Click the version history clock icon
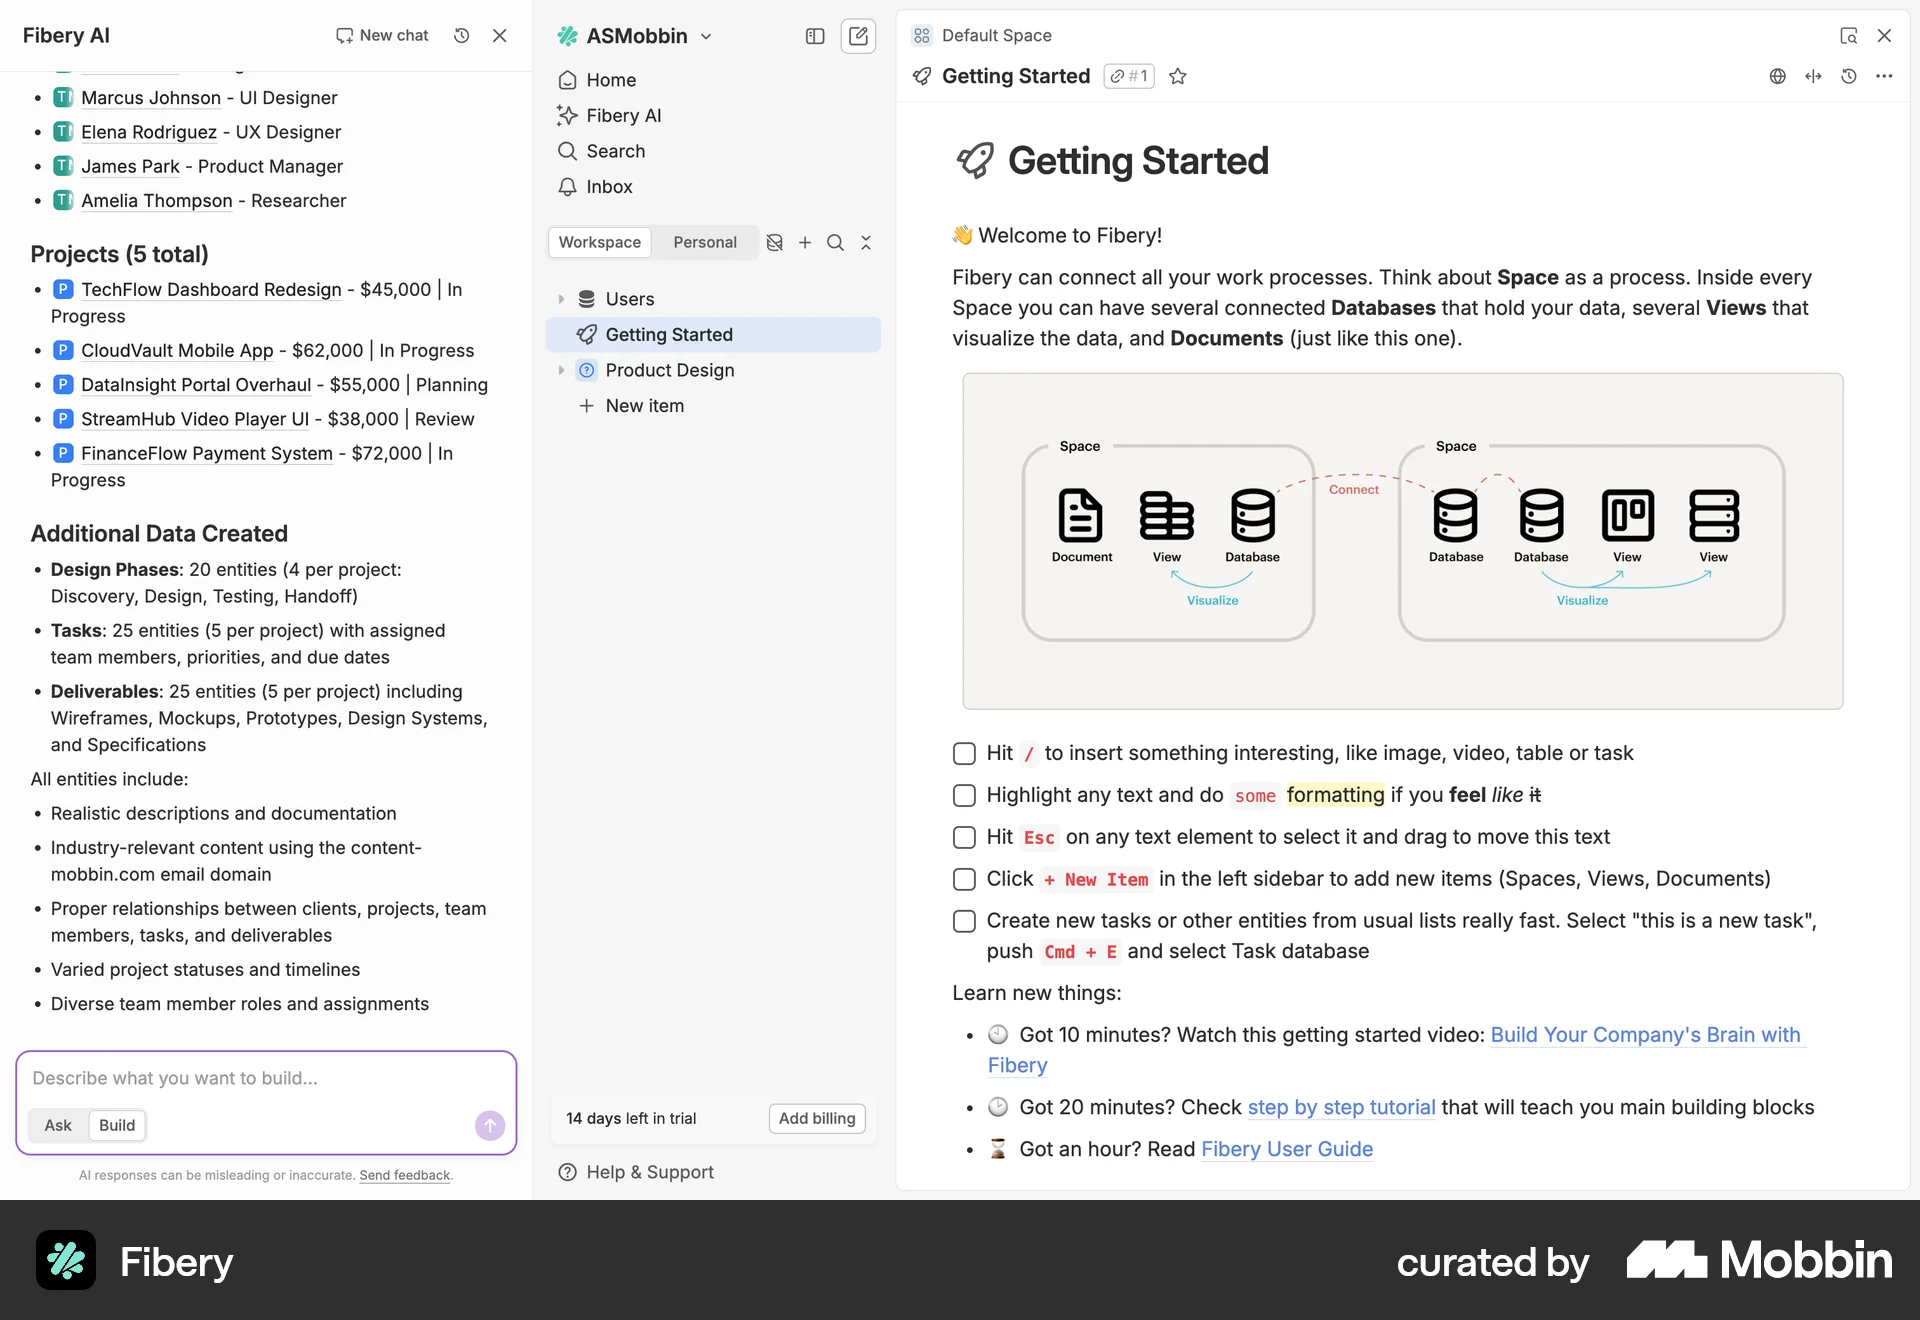Viewport: 1920px width, 1320px height. 1849,76
